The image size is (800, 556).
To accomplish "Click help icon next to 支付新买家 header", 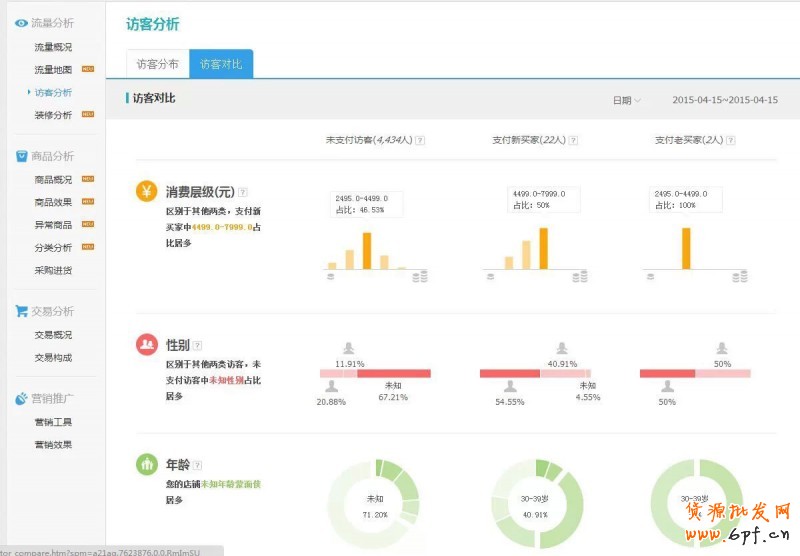I will coord(573,141).
